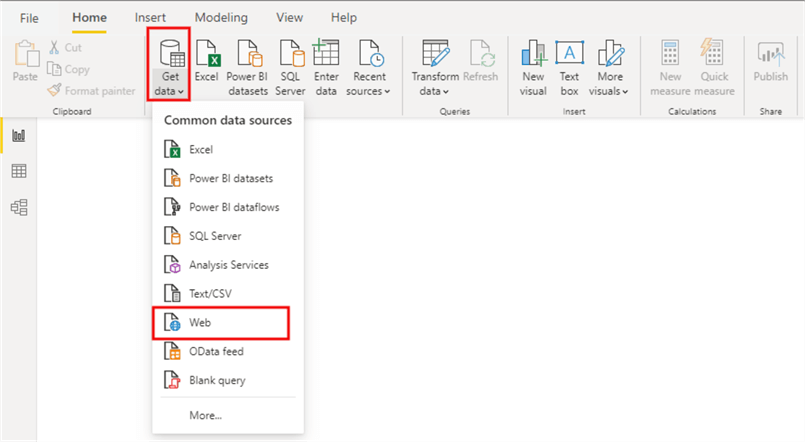This screenshot has width=805, height=442.
Task: Pick SQL Server from dropdown menu
Action: coord(228,236)
